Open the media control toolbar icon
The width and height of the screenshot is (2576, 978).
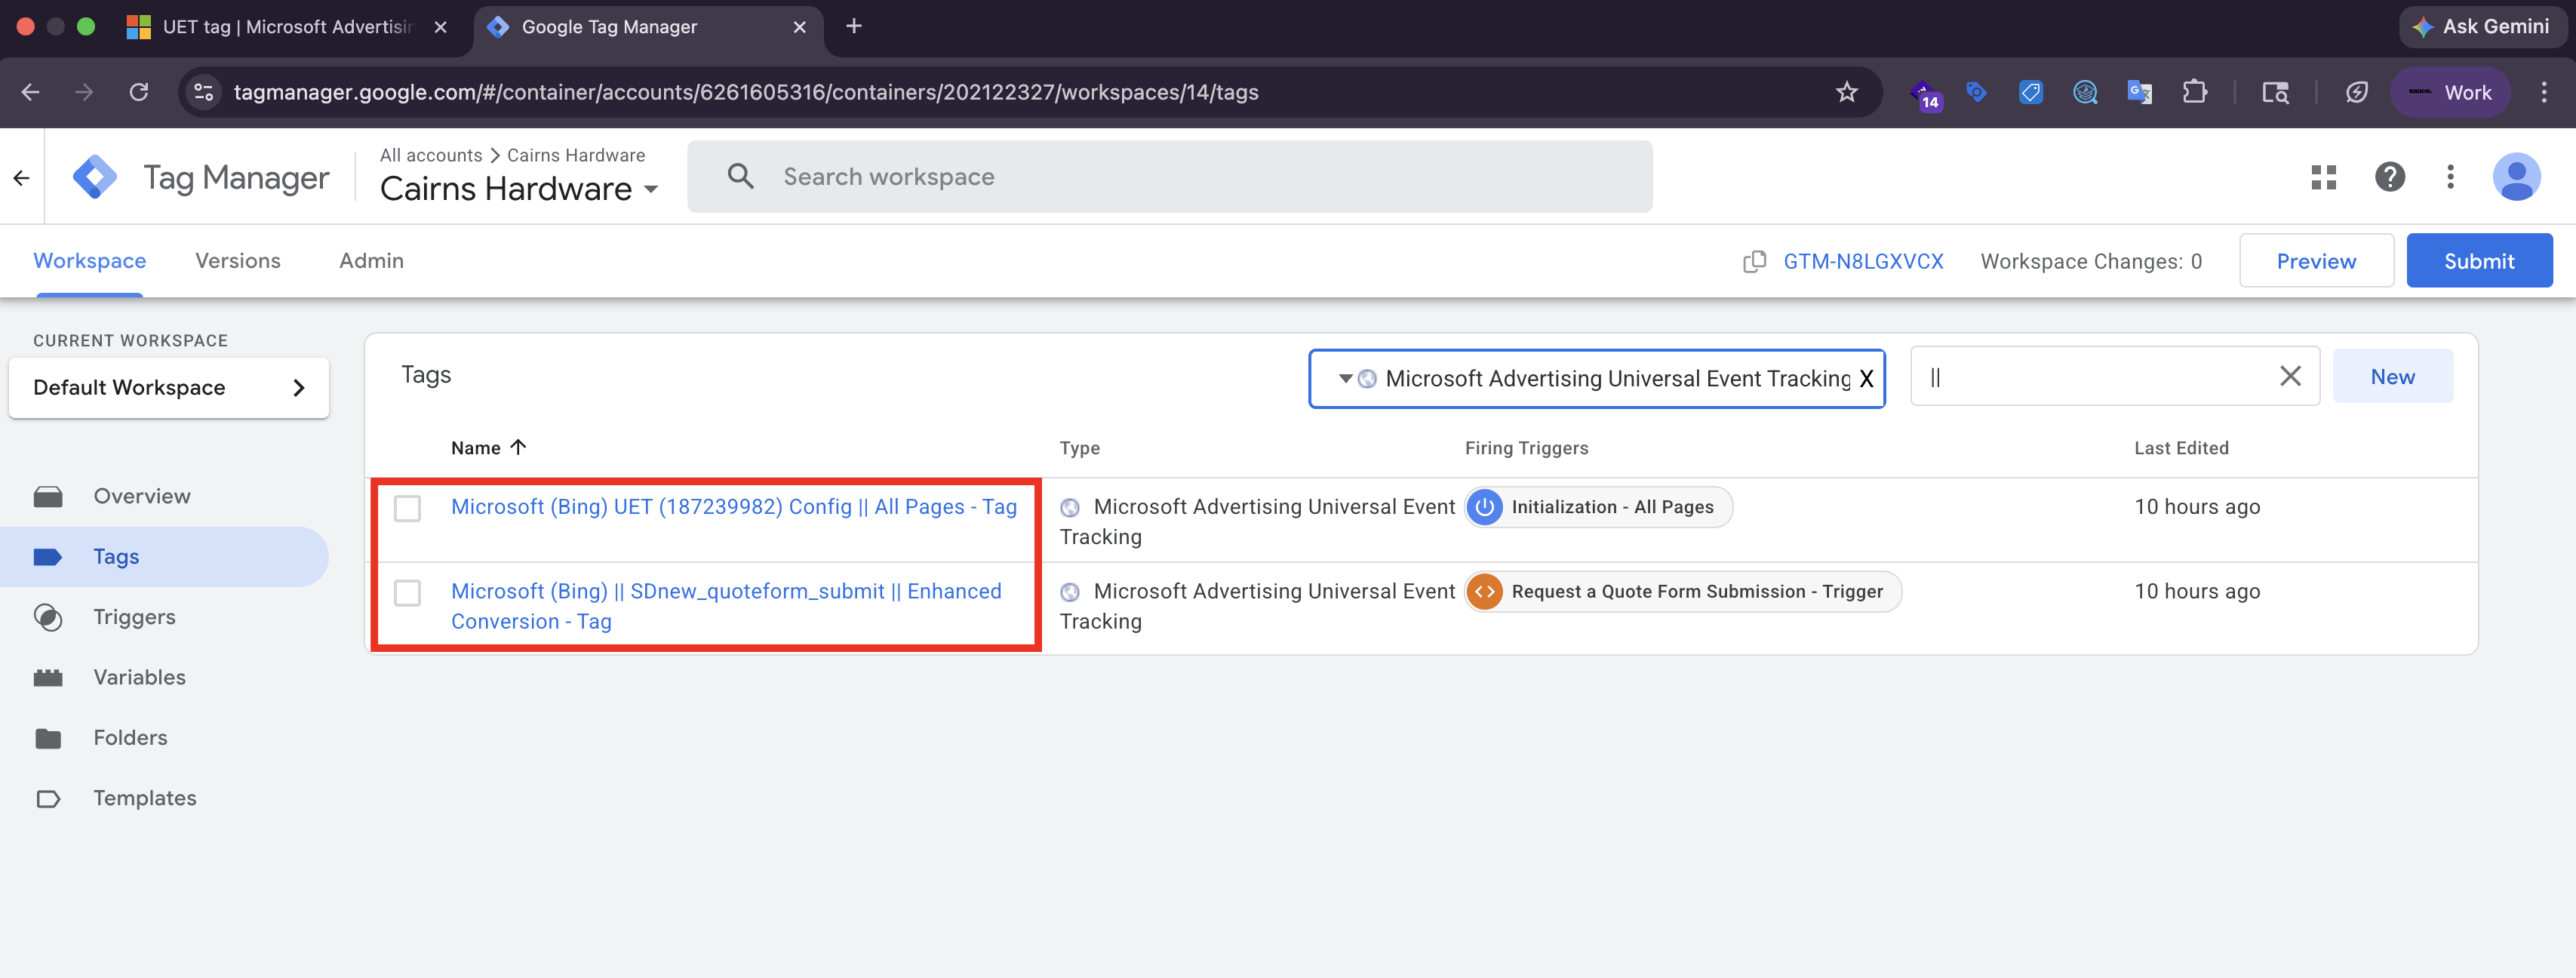2275,92
